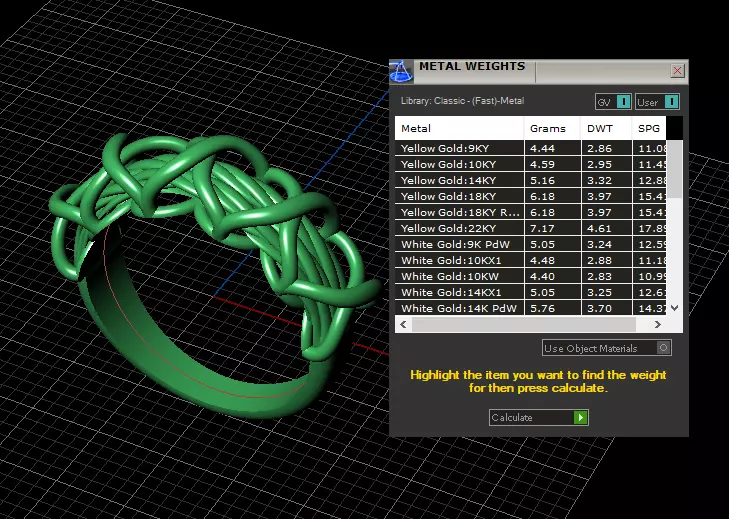
Task: Click the METAL WEIGHTS title bar
Action: click(541, 71)
